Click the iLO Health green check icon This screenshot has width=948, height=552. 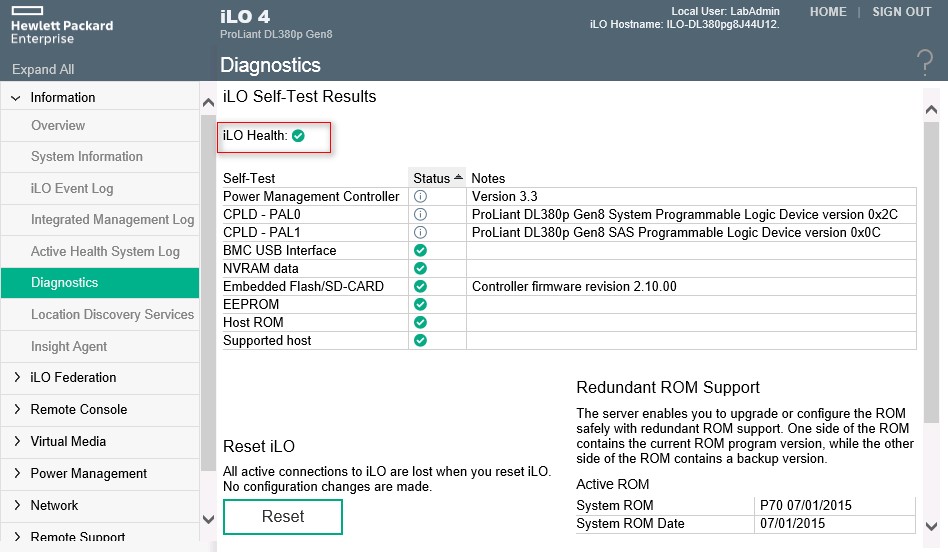point(298,135)
